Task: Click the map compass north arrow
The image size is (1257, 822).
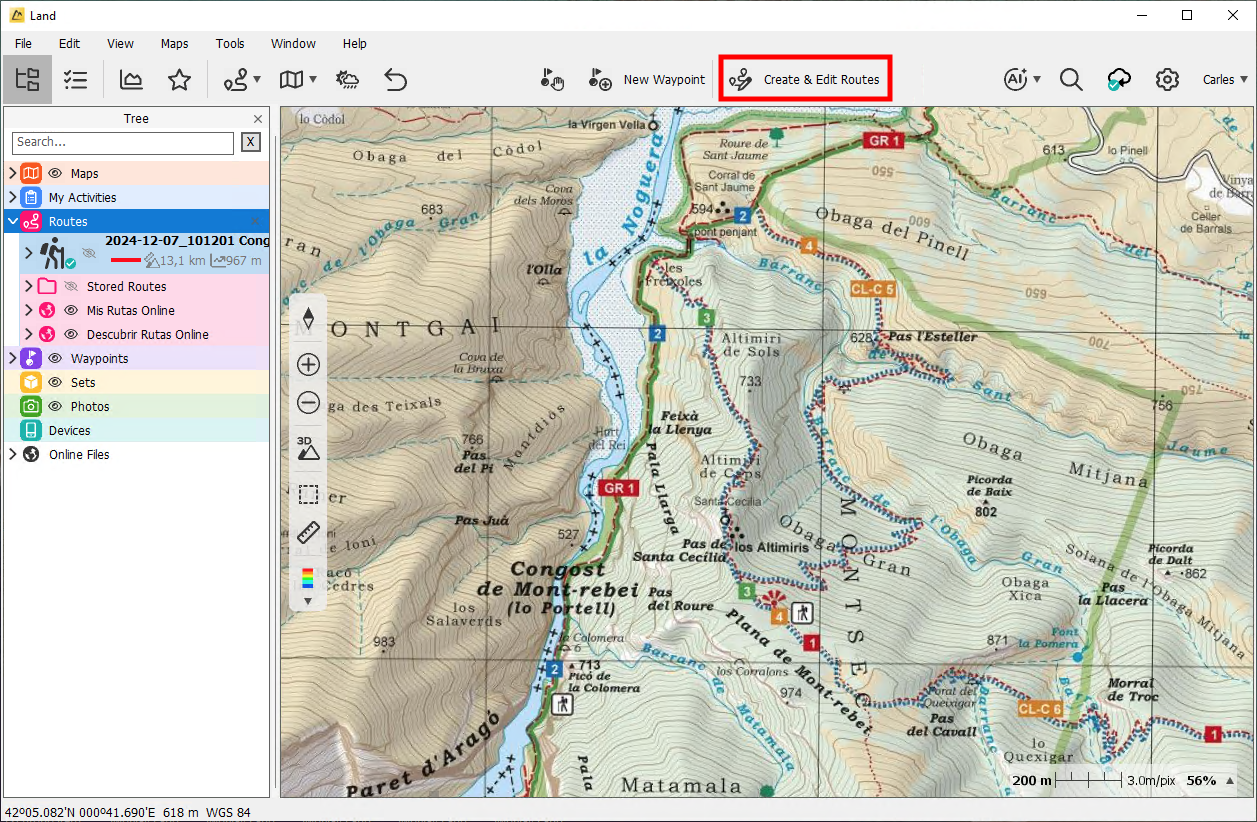Action: pyautogui.click(x=308, y=319)
